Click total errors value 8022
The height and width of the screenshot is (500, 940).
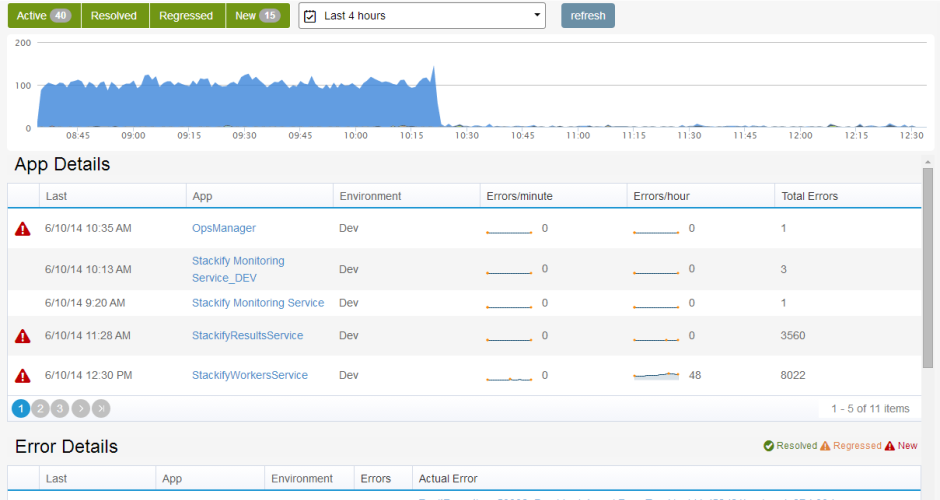pos(793,375)
